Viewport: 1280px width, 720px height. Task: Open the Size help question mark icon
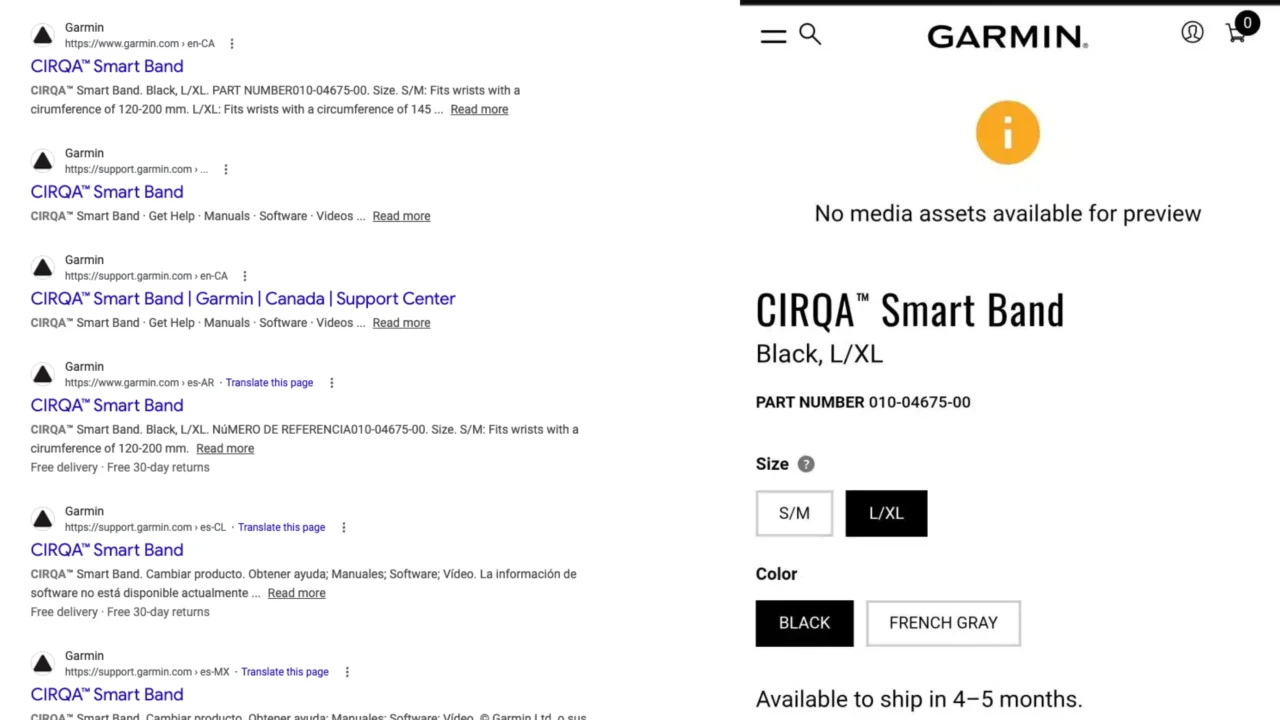(x=806, y=463)
